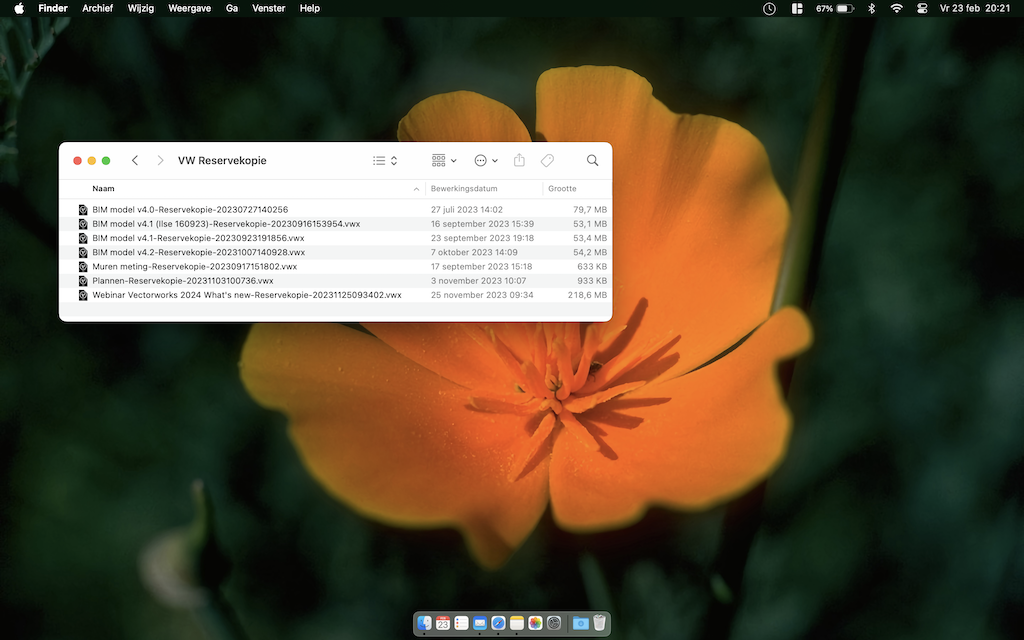Click Vectorworks file icon of Muren meting
Image resolution: width=1024 pixels, height=640 pixels.
[83, 266]
